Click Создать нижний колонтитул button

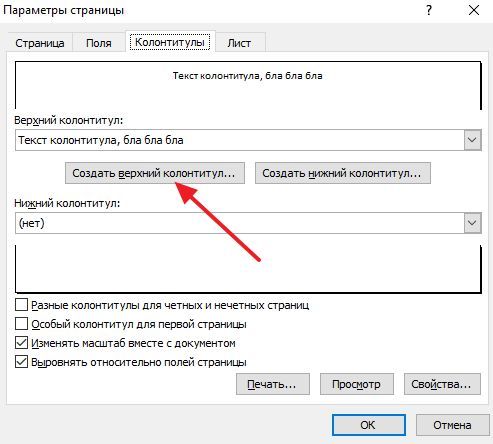click(343, 173)
